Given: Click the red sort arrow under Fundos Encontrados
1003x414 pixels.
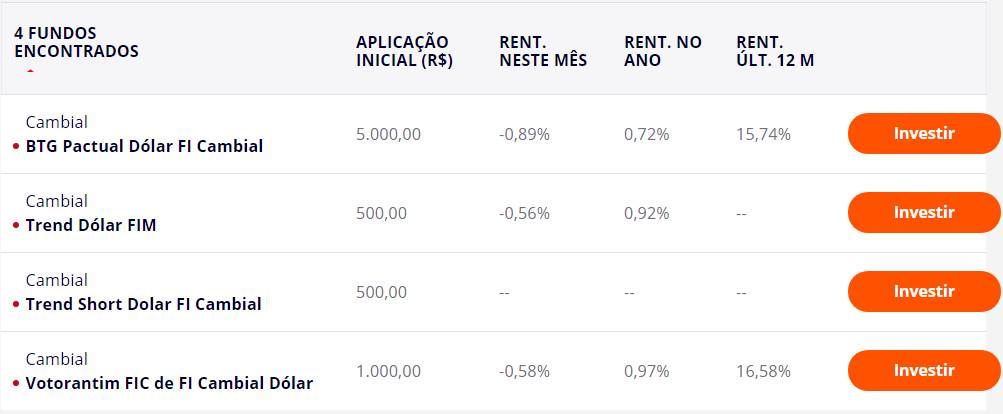Looking at the screenshot, I should point(30,72).
